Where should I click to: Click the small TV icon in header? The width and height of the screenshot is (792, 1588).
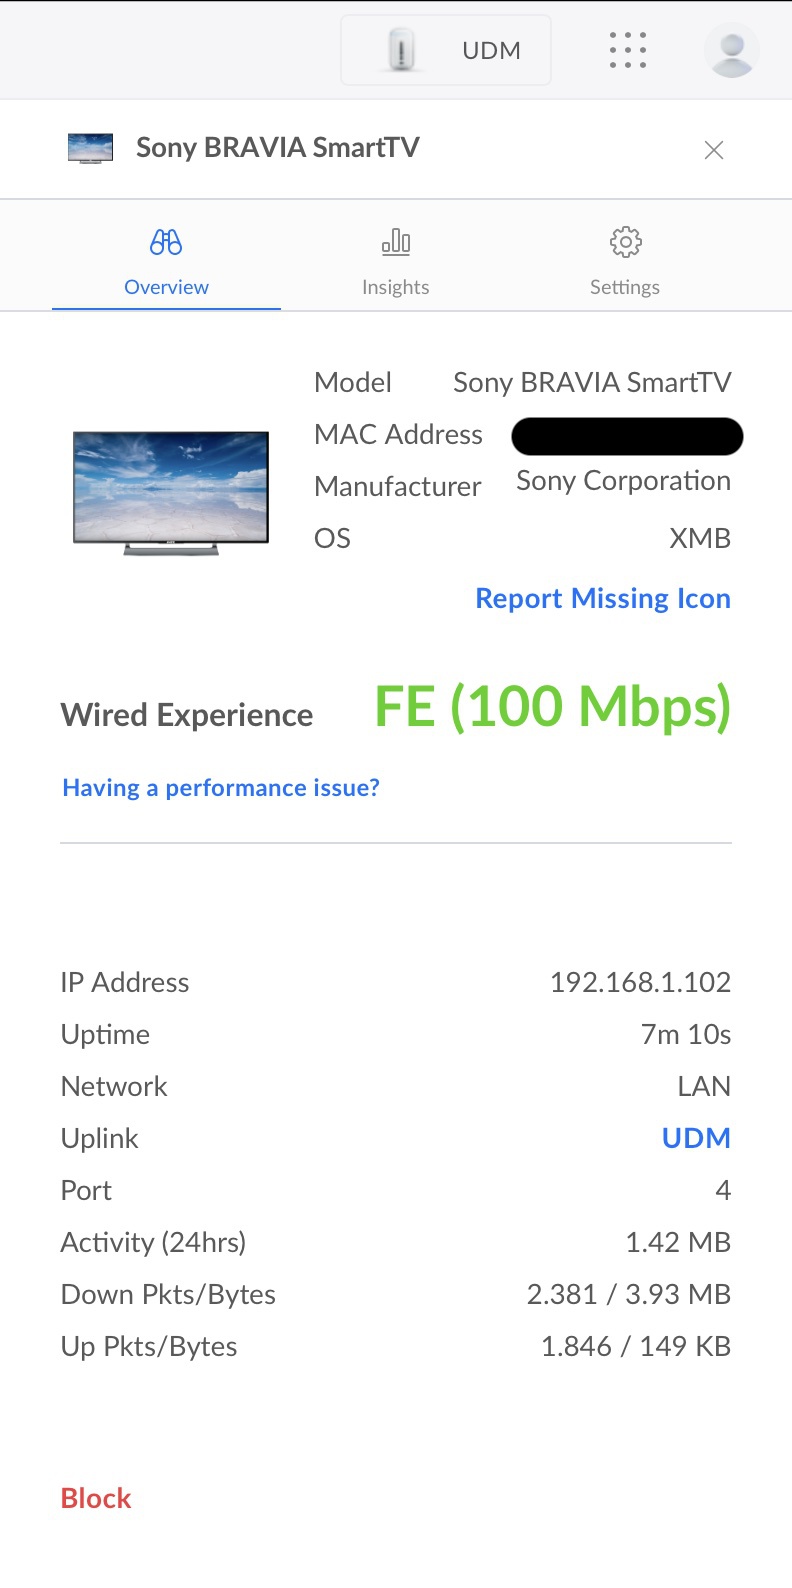[90, 148]
